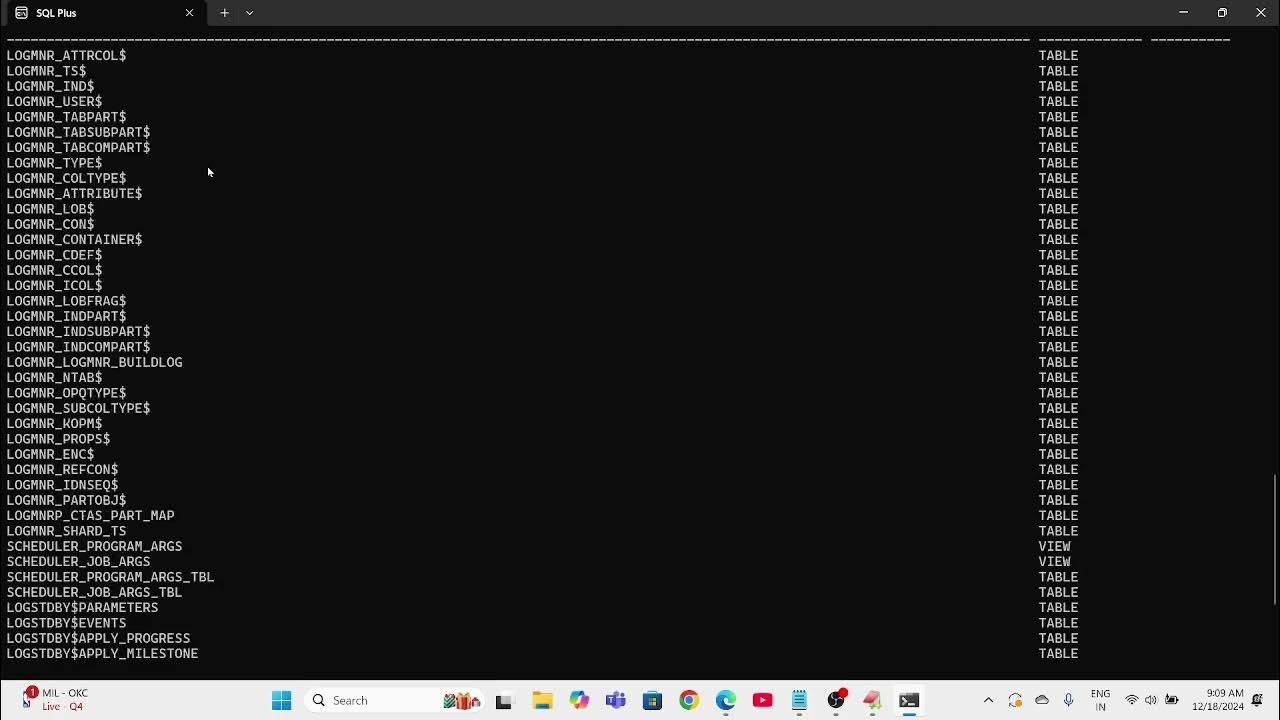Select the SQL Plus tab

point(103,13)
